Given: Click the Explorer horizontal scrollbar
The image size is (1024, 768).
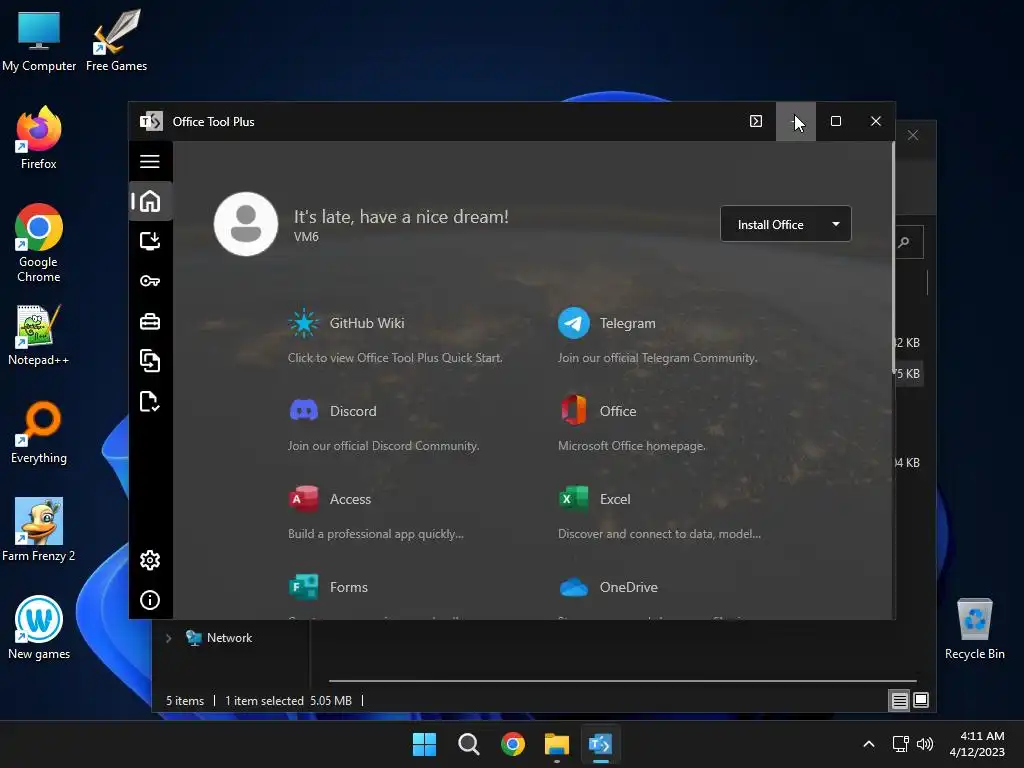Looking at the screenshot, I should (x=623, y=680).
